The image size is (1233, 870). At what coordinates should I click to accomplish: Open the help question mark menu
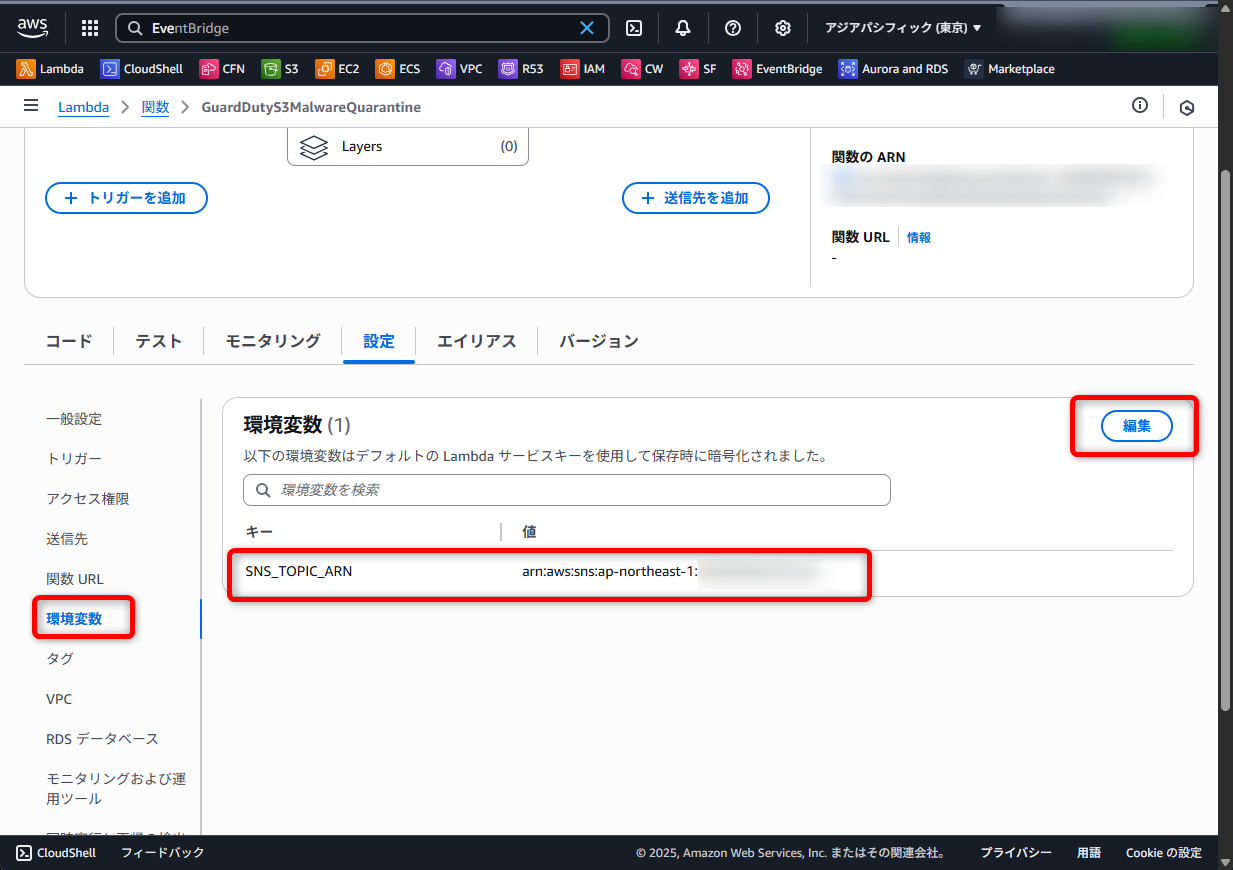coord(733,28)
